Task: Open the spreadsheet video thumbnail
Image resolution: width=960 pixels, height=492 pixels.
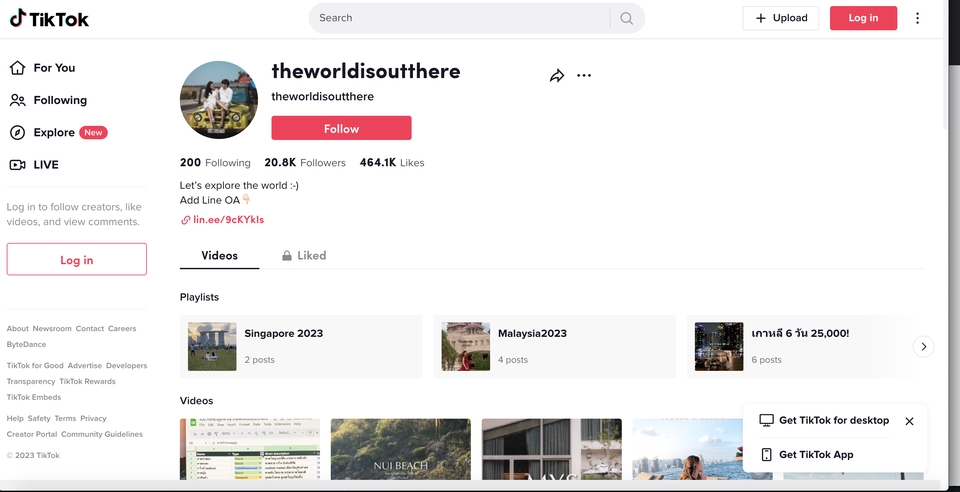Action: tap(250, 449)
